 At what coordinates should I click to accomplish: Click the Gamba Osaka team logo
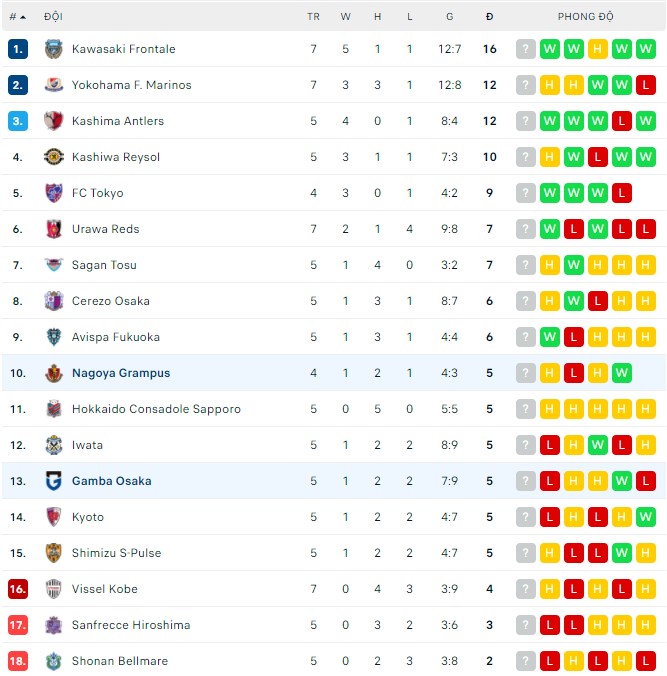click(53, 481)
